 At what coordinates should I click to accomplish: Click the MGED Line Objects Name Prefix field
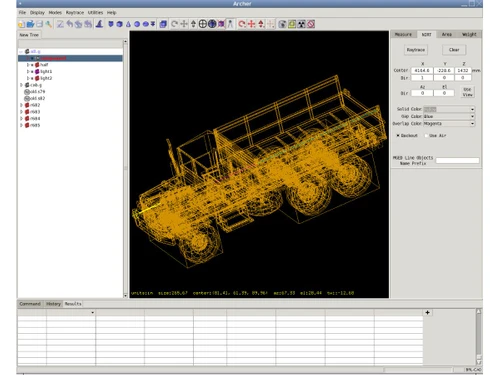tap(457, 161)
